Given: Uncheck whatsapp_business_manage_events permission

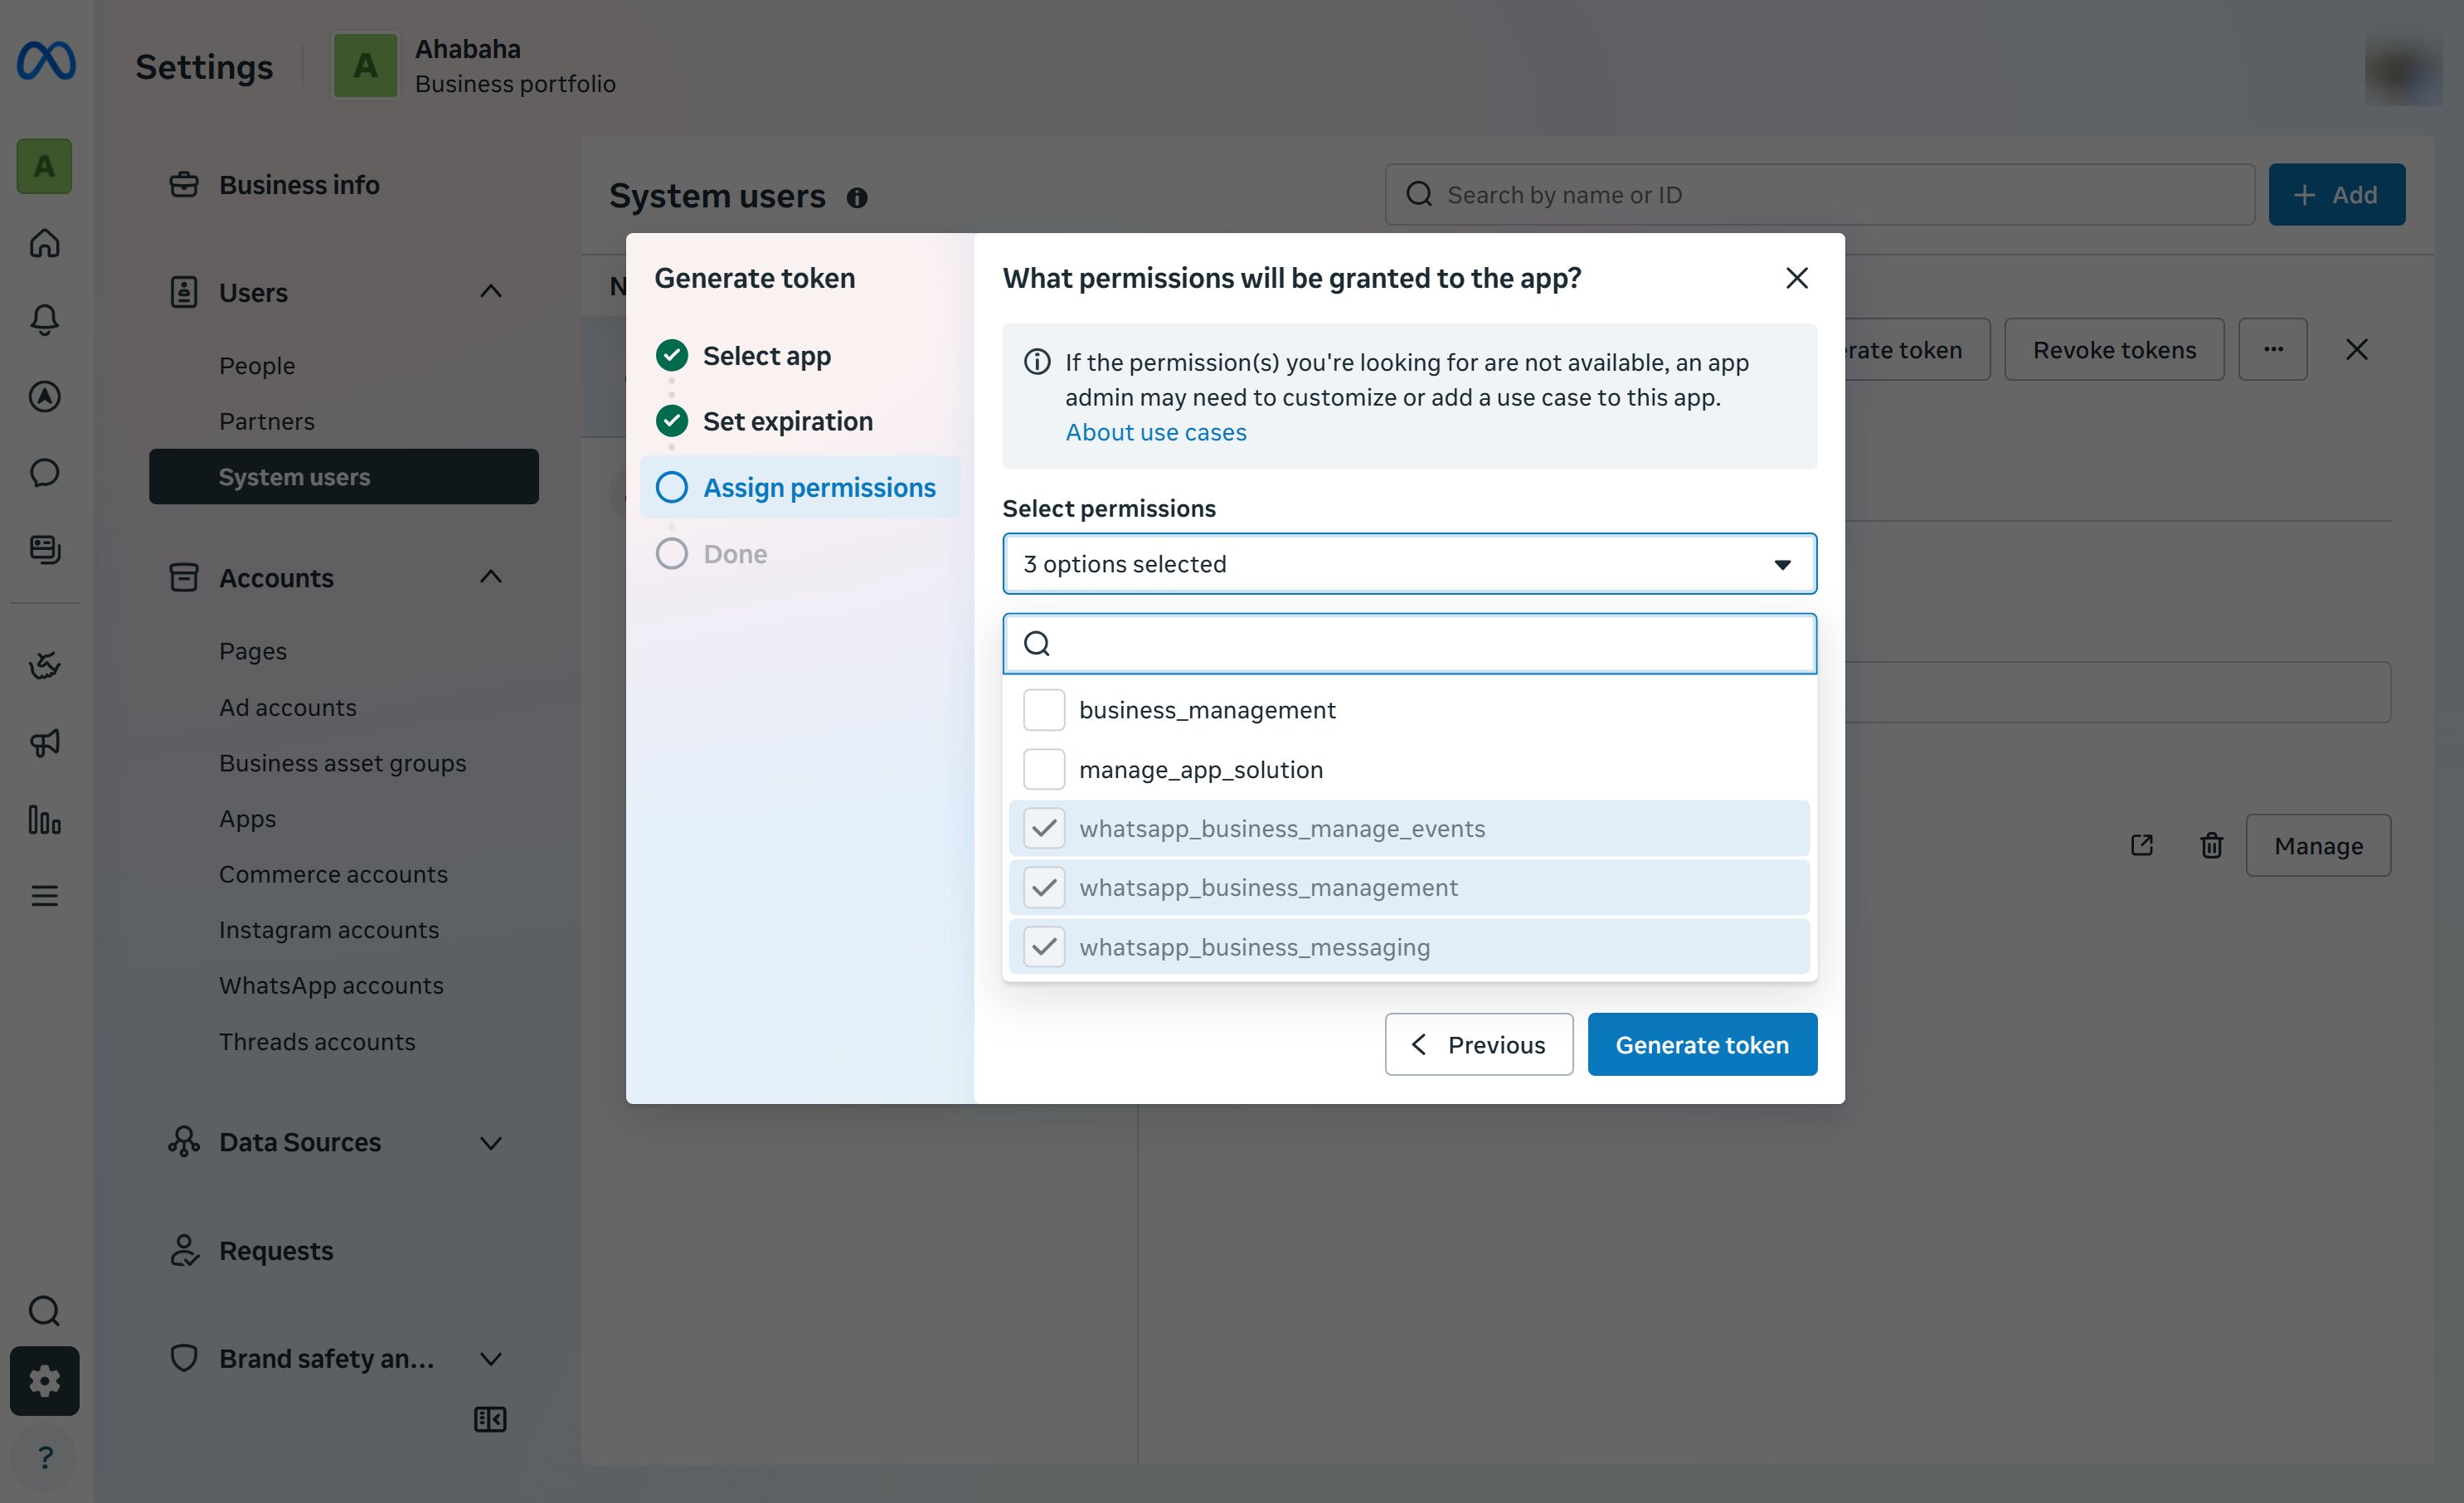Looking at the screenshot, I should (1044, 828).
